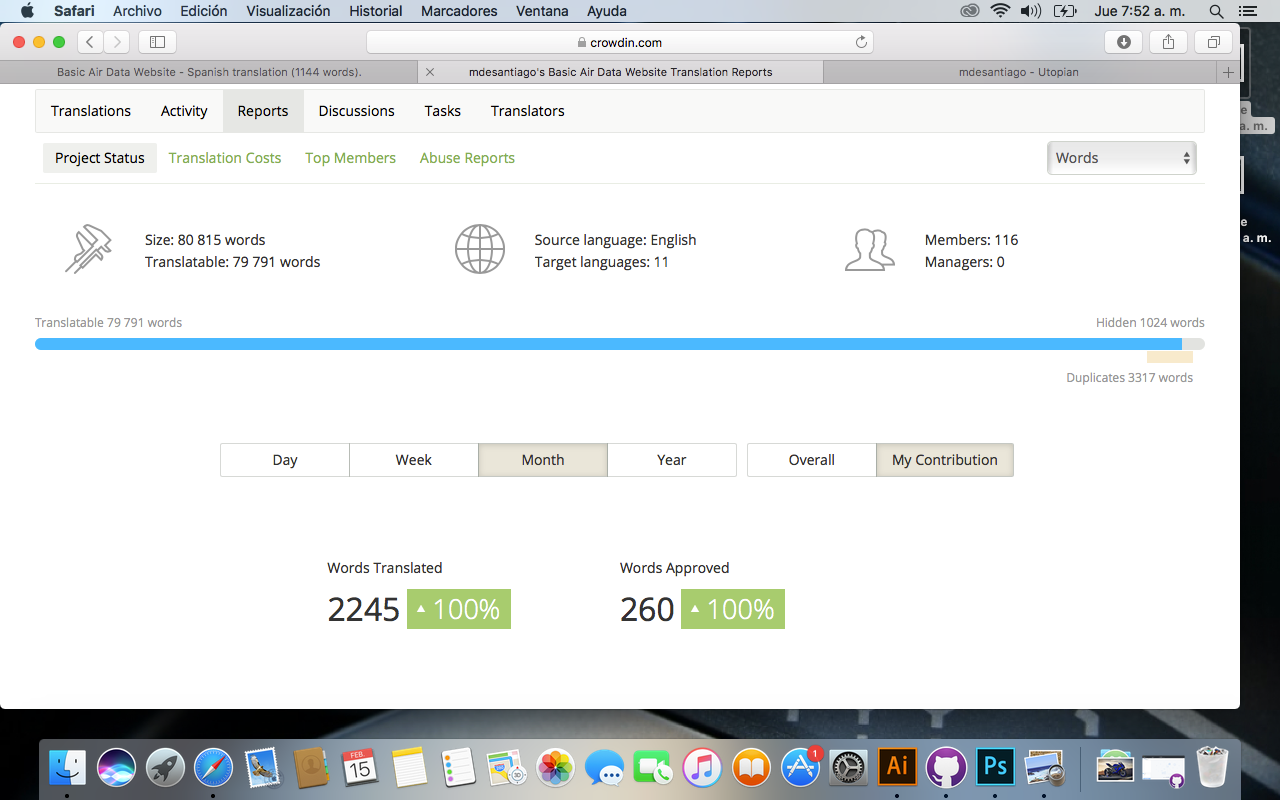Open iTunes in the dock
The height and width of the screenshot is (800, 1280).
pos(702,767)
